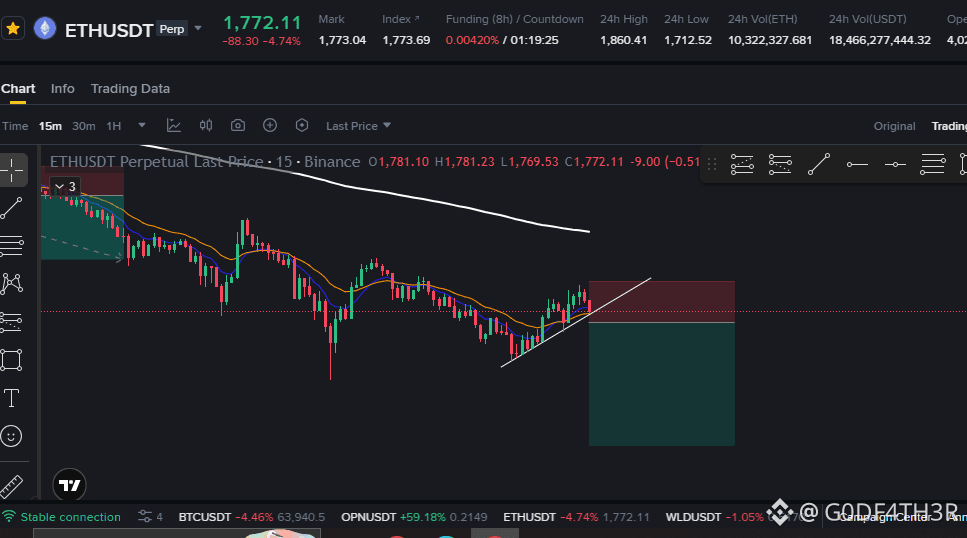Select the diagonal trend line in favorites toolbar
This screenshot has width=967, height=538.
click(818, 164)
